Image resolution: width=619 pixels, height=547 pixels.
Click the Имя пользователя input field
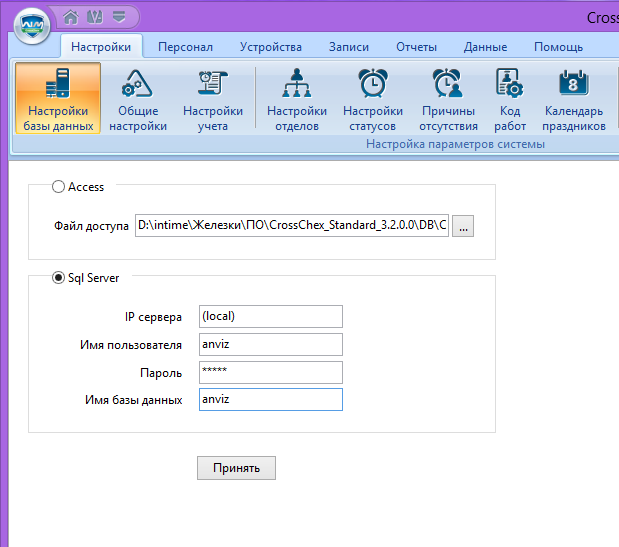[x=271, y=345]
